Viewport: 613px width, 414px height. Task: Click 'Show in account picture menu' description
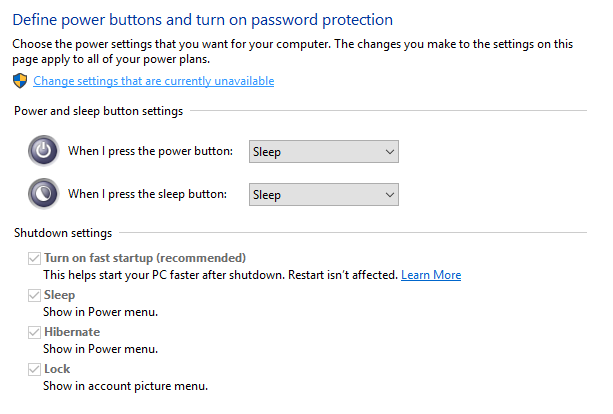click(x=125, y=386)
